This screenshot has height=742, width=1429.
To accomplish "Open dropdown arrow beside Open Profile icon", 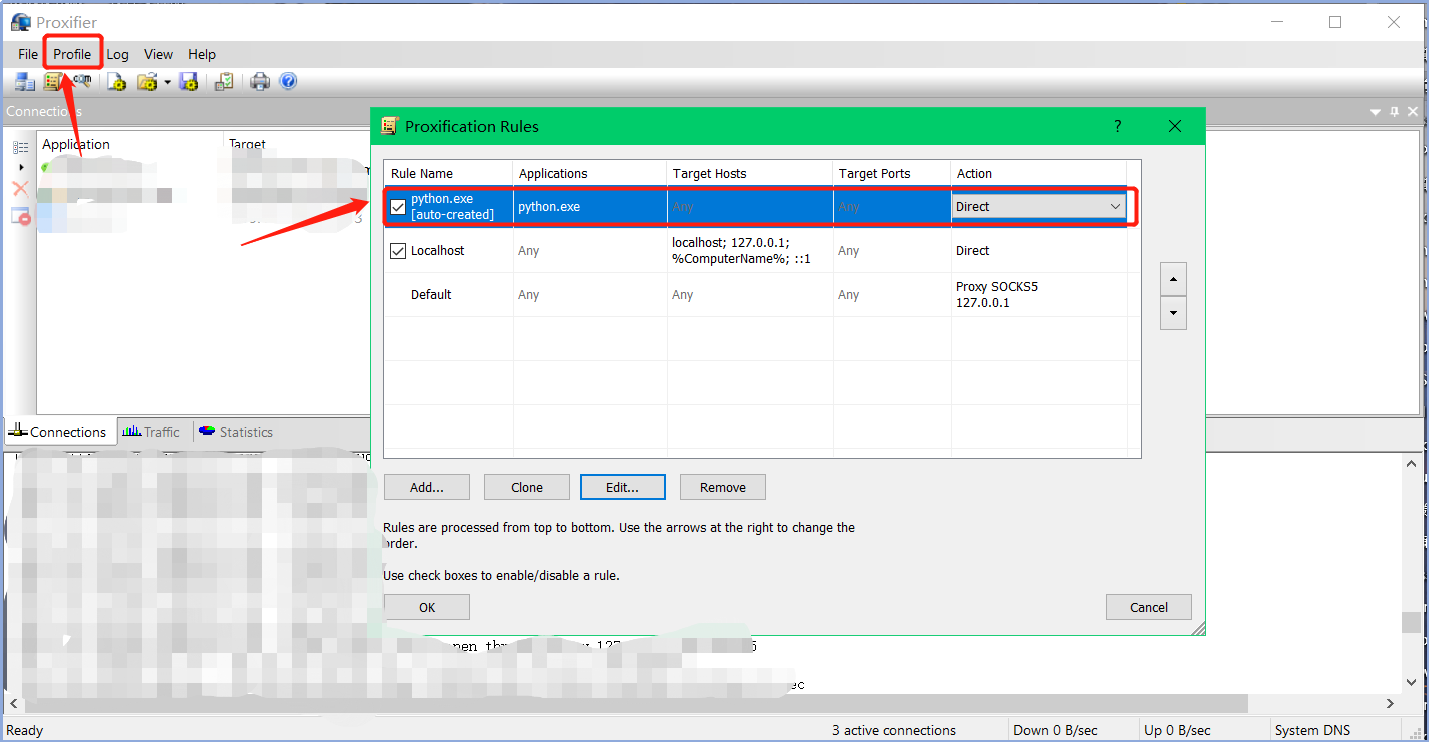I will pyautogui.click(x=168, y=82).
